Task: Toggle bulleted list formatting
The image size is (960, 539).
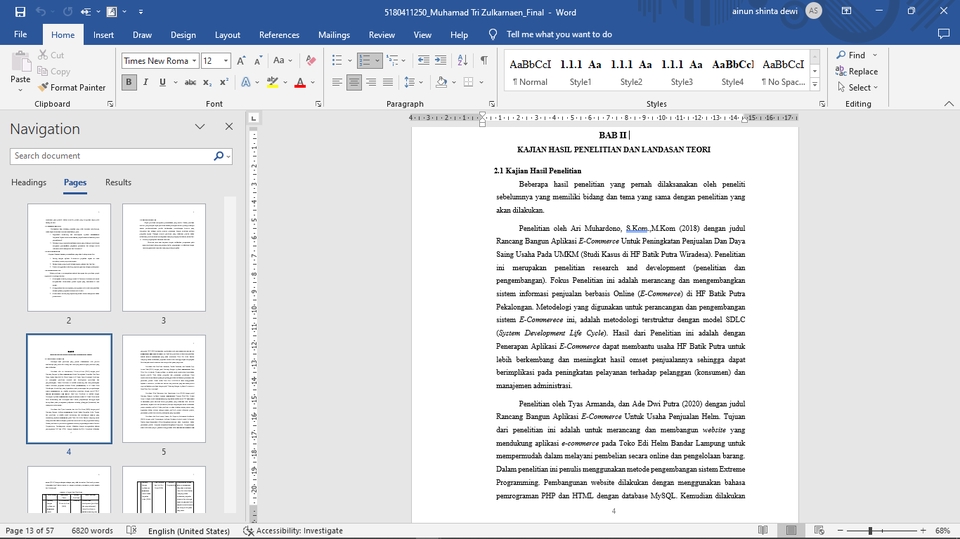Action: click(x=337, y=61)
